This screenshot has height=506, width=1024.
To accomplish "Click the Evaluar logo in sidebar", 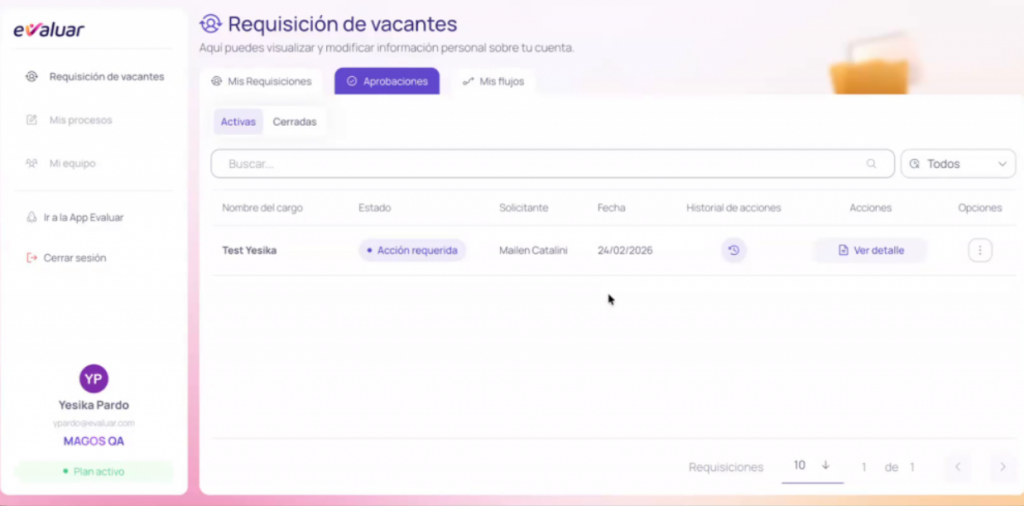I will (48, 30).
